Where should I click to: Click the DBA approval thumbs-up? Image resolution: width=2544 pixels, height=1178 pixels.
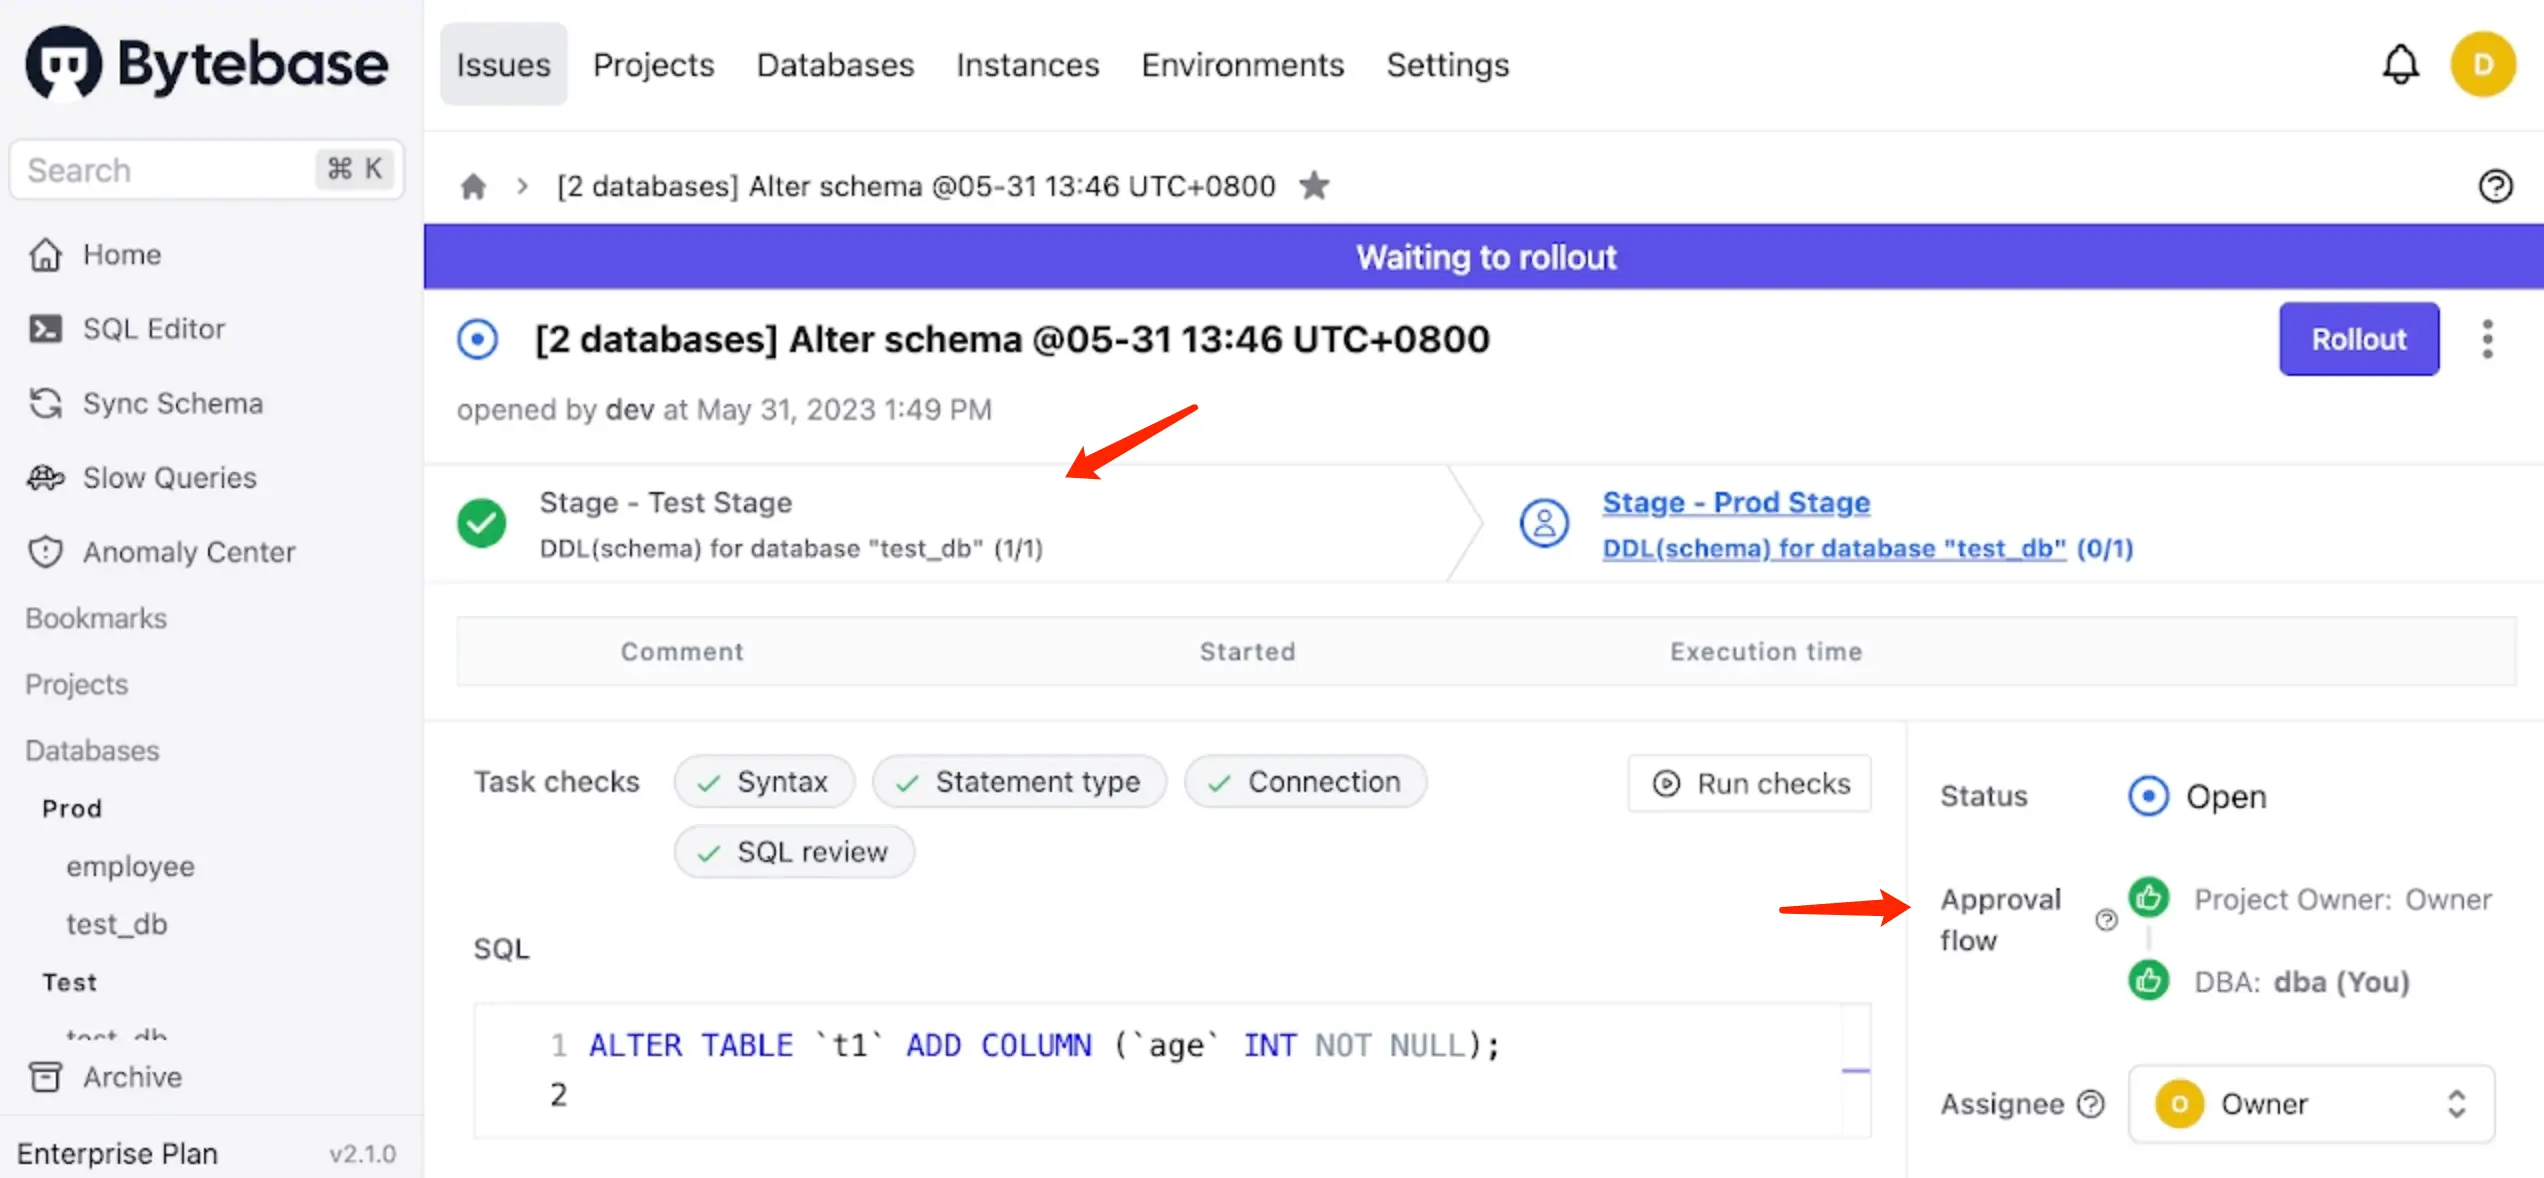[x=2148, y=980]
